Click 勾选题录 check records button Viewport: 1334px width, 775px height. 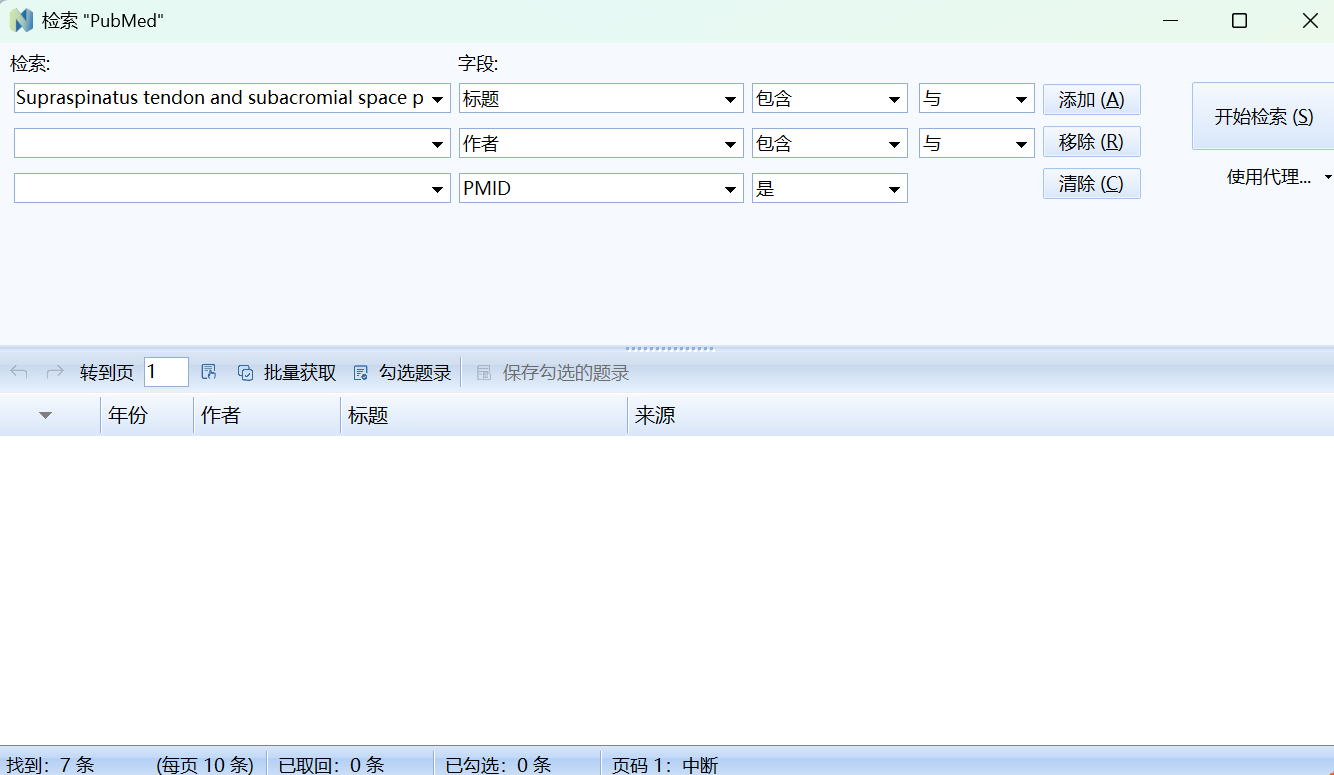402,373
